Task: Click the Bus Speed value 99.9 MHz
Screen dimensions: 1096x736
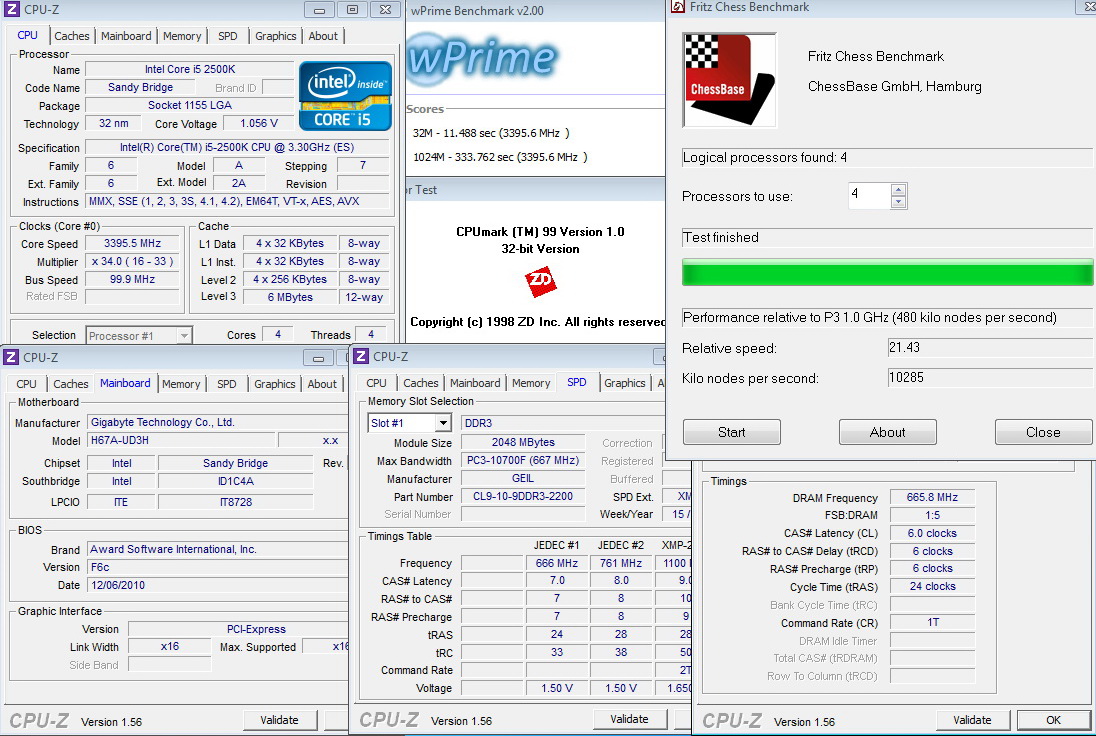Action: 133,279
